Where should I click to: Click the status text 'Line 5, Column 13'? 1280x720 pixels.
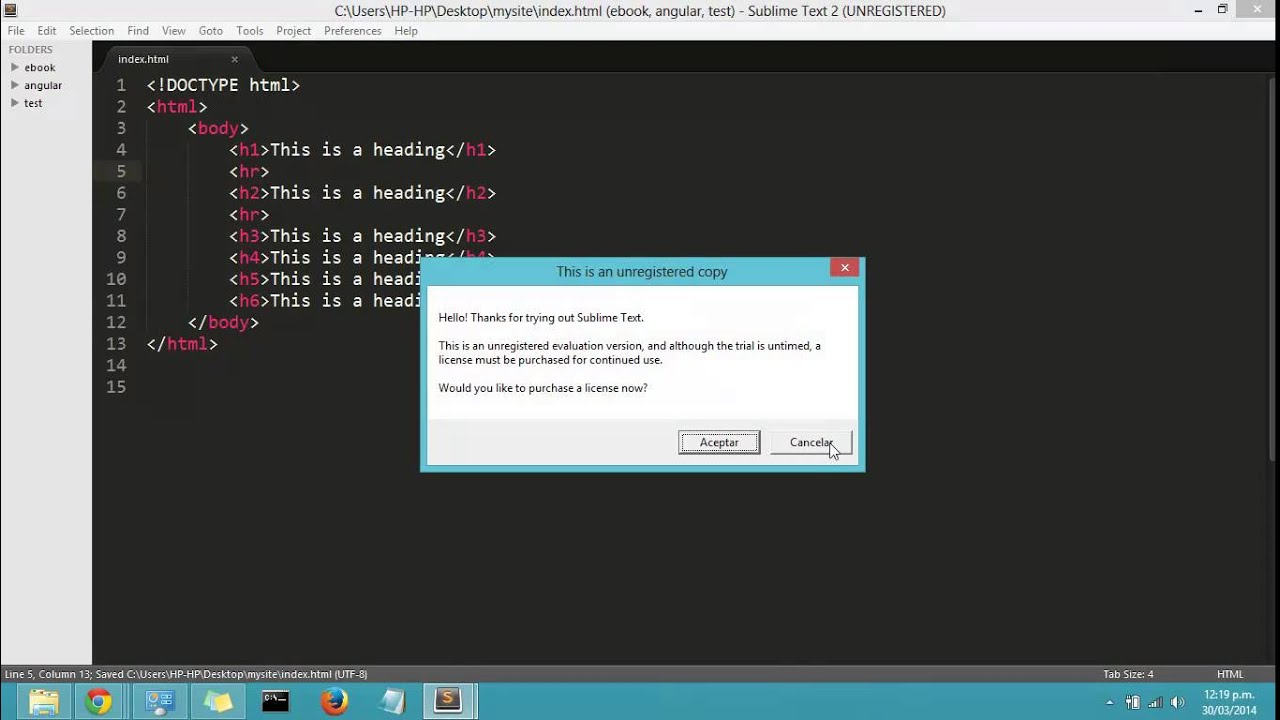click(48, 674)
